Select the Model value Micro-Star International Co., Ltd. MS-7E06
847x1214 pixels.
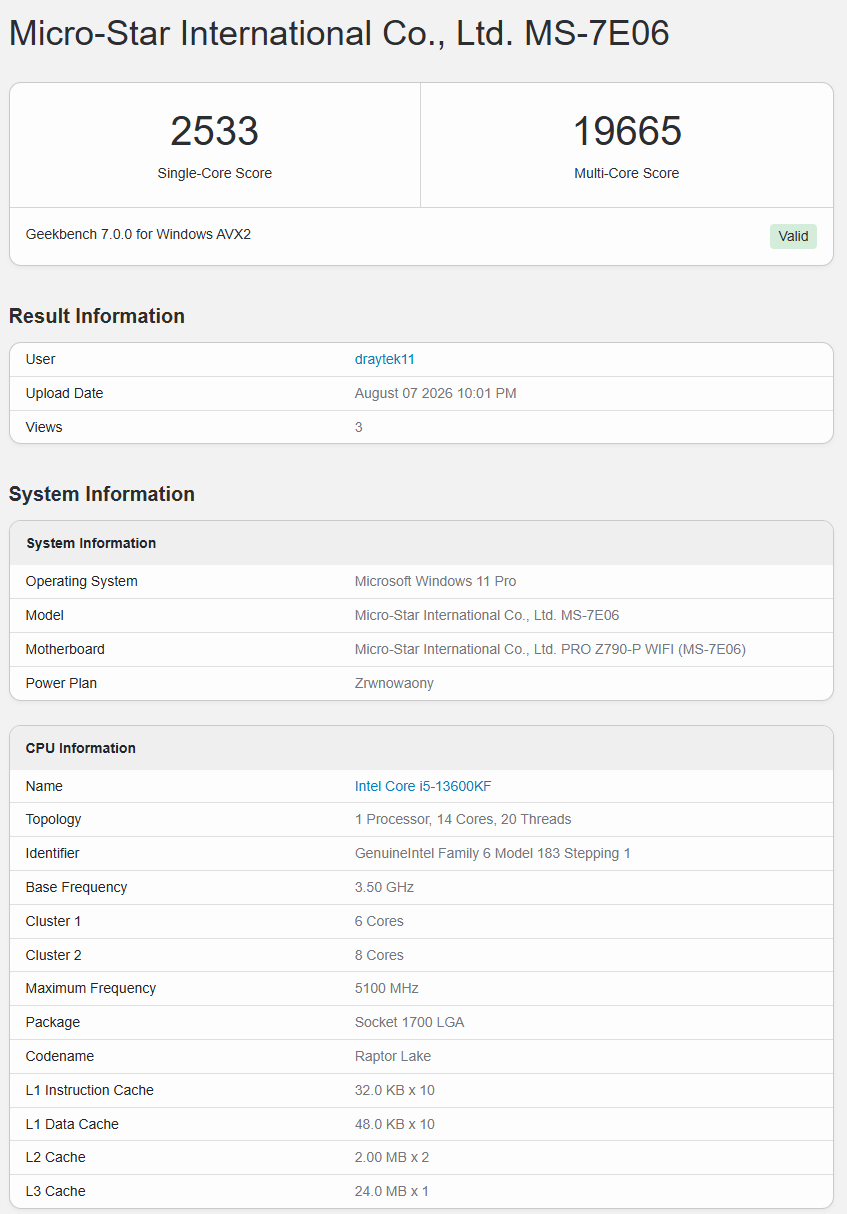(487, 615)
